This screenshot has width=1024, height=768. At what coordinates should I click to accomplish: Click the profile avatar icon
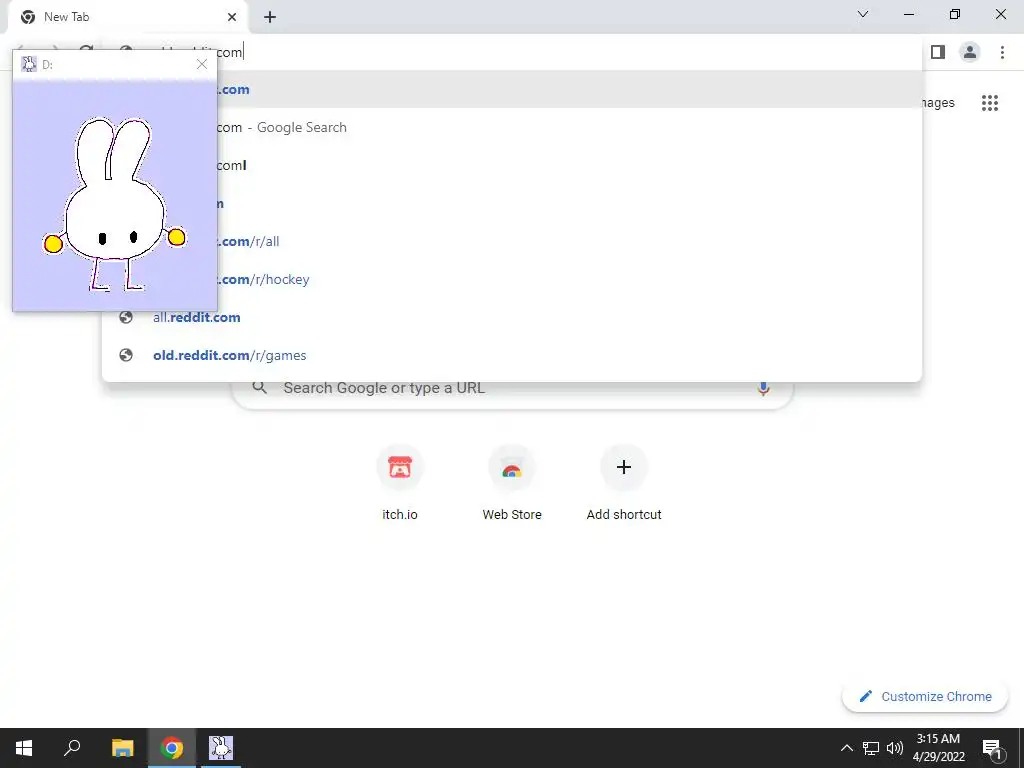click(x=970, y=52)
